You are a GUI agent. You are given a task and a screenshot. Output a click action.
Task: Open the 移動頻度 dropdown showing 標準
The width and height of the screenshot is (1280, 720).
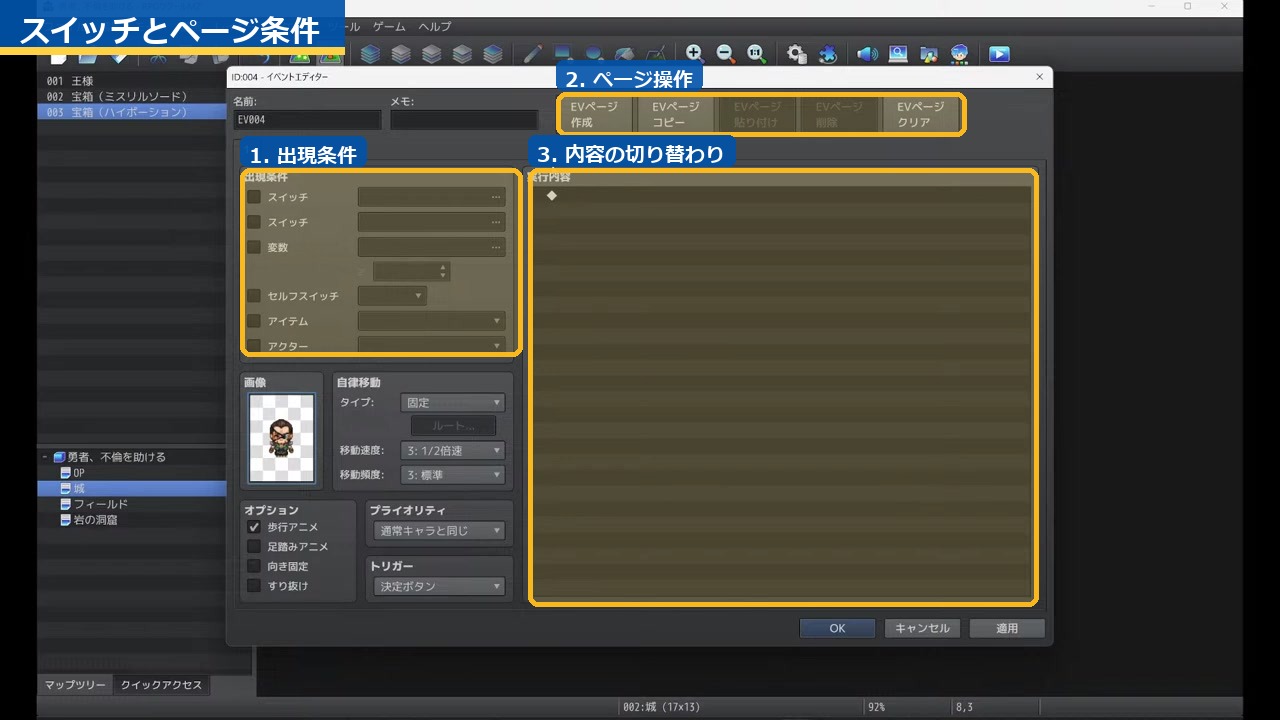tap(452, 475)
